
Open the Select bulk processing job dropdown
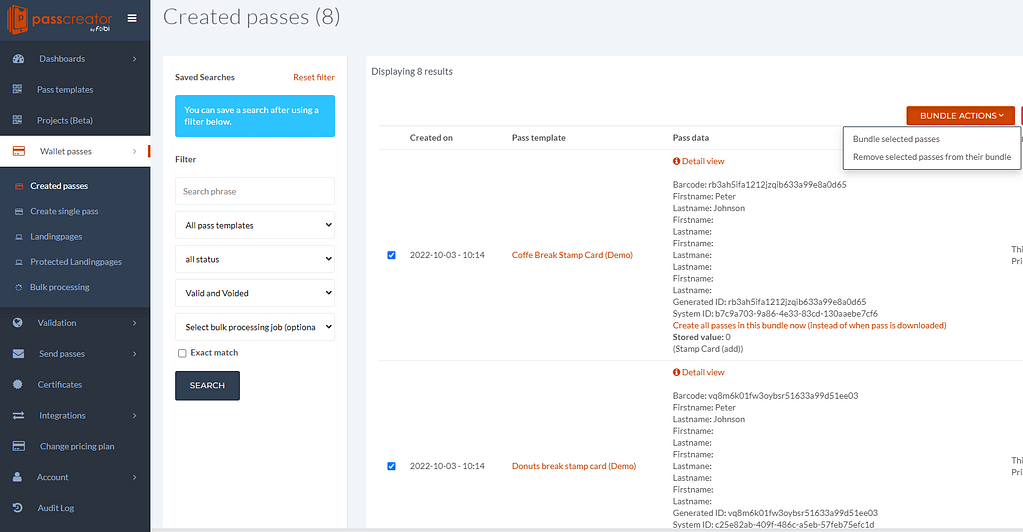point(254,327)
